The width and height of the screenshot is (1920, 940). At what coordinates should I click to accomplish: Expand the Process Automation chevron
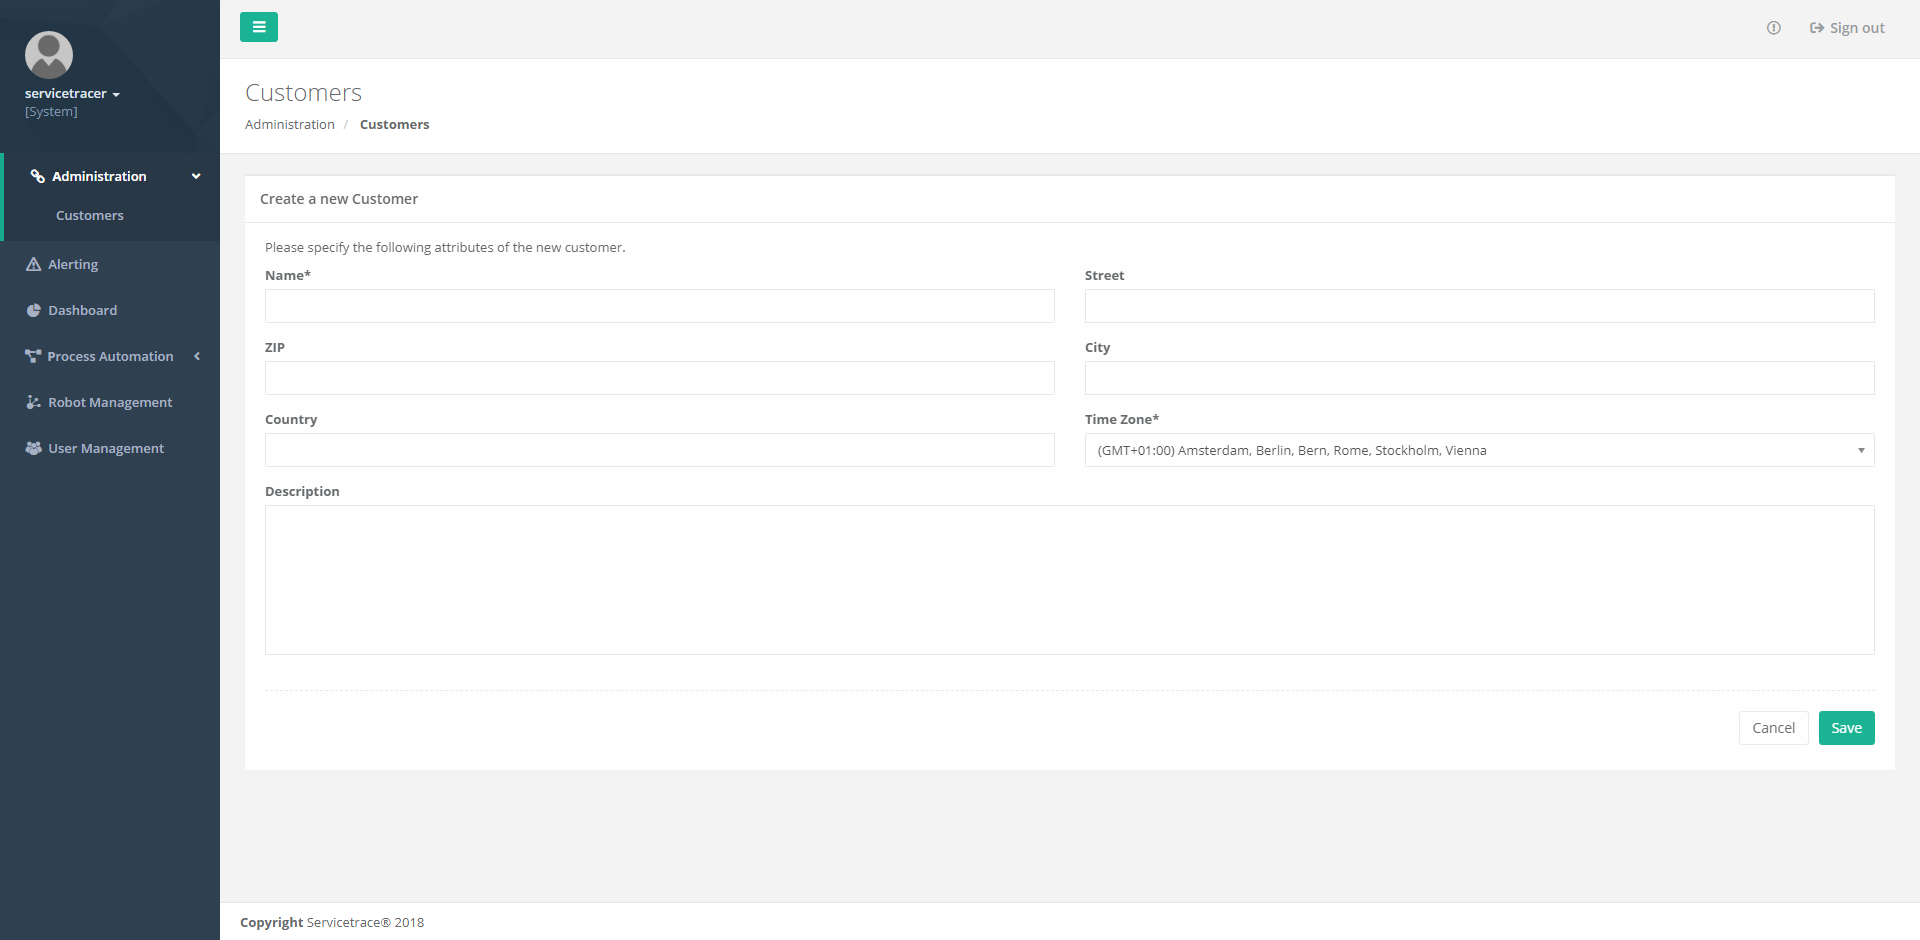(x=197, y=356)
